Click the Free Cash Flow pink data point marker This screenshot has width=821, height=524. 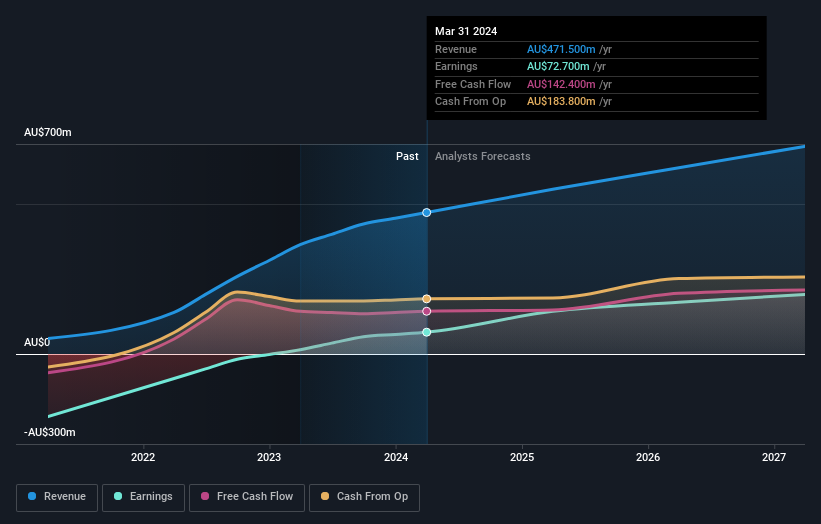427,311
